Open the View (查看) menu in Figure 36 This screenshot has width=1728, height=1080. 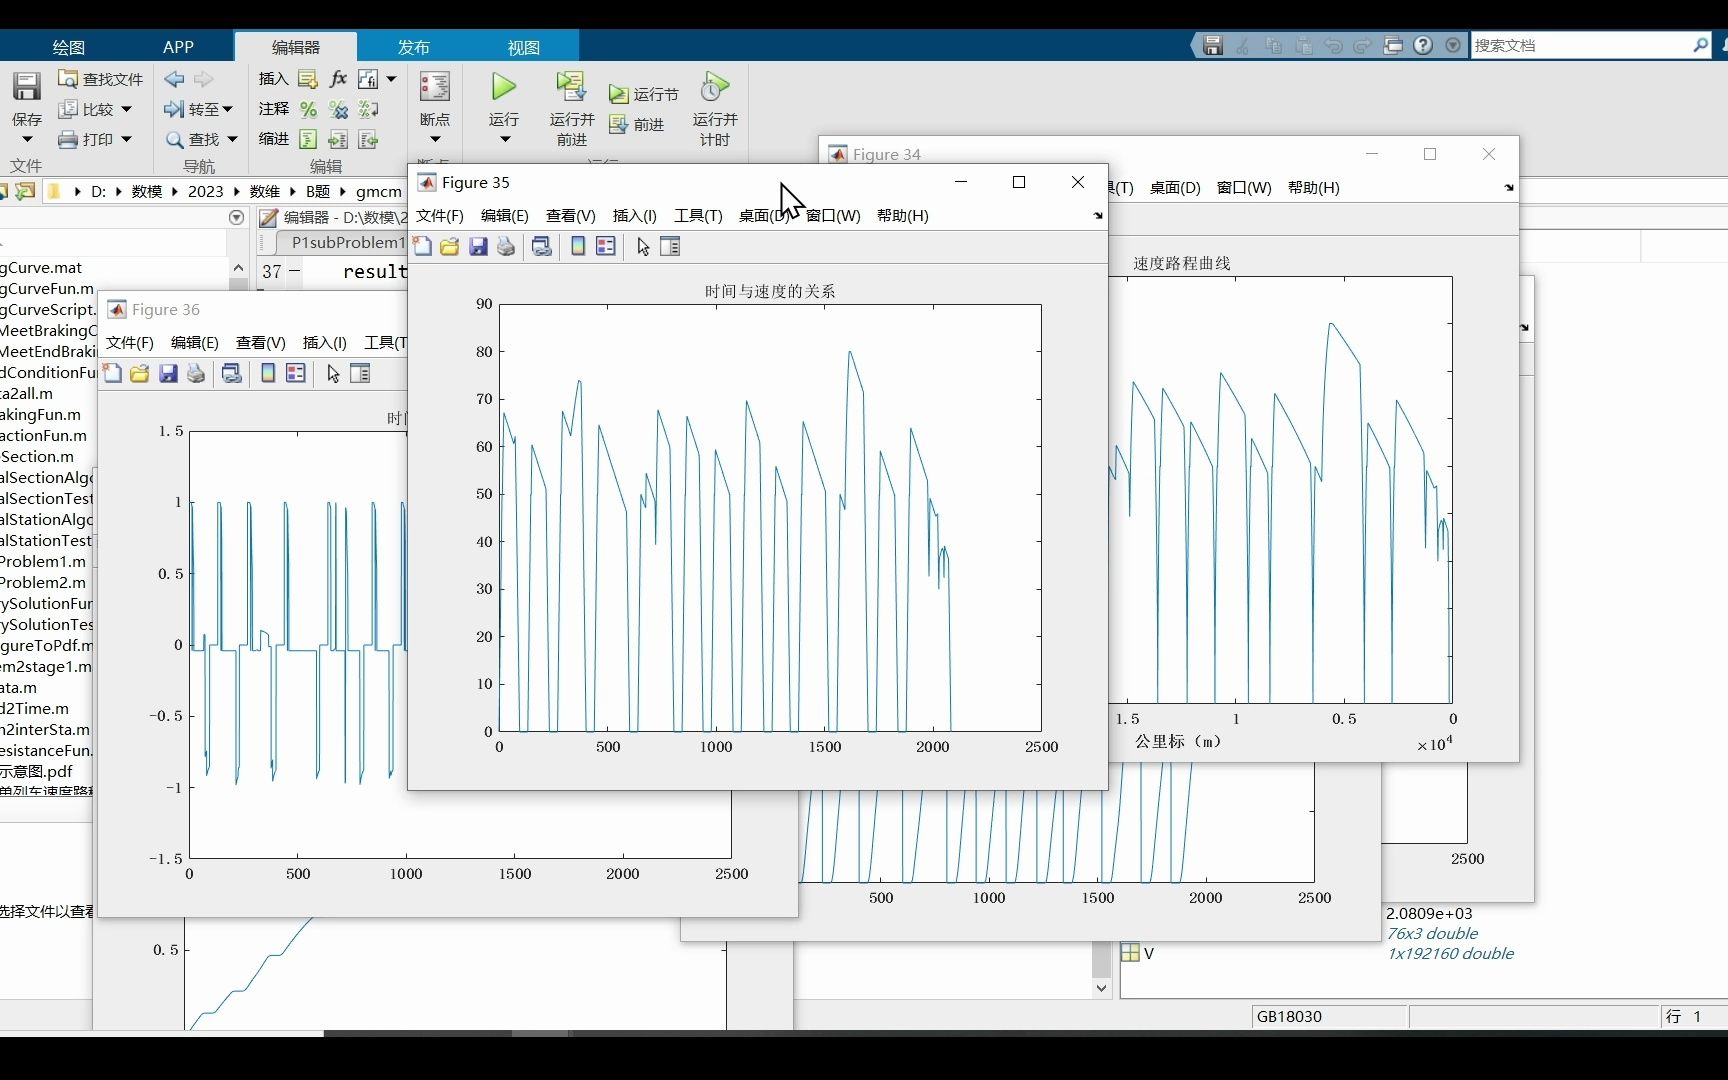[260, 342]
